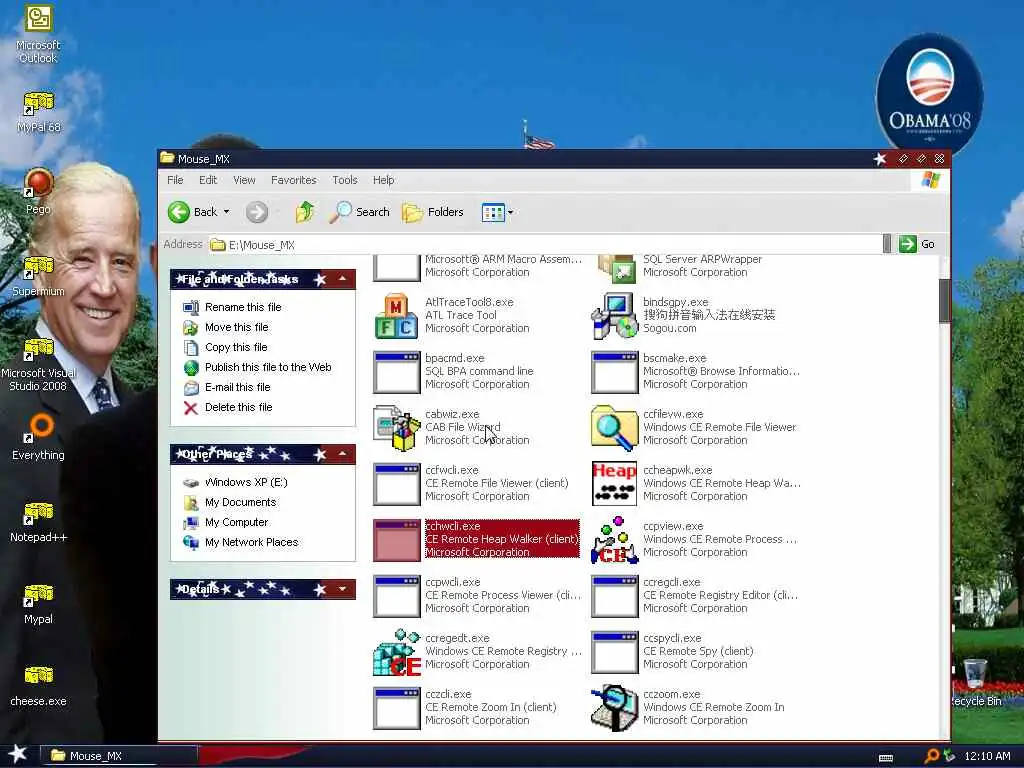Click E-mail this file link

(237, 387)
